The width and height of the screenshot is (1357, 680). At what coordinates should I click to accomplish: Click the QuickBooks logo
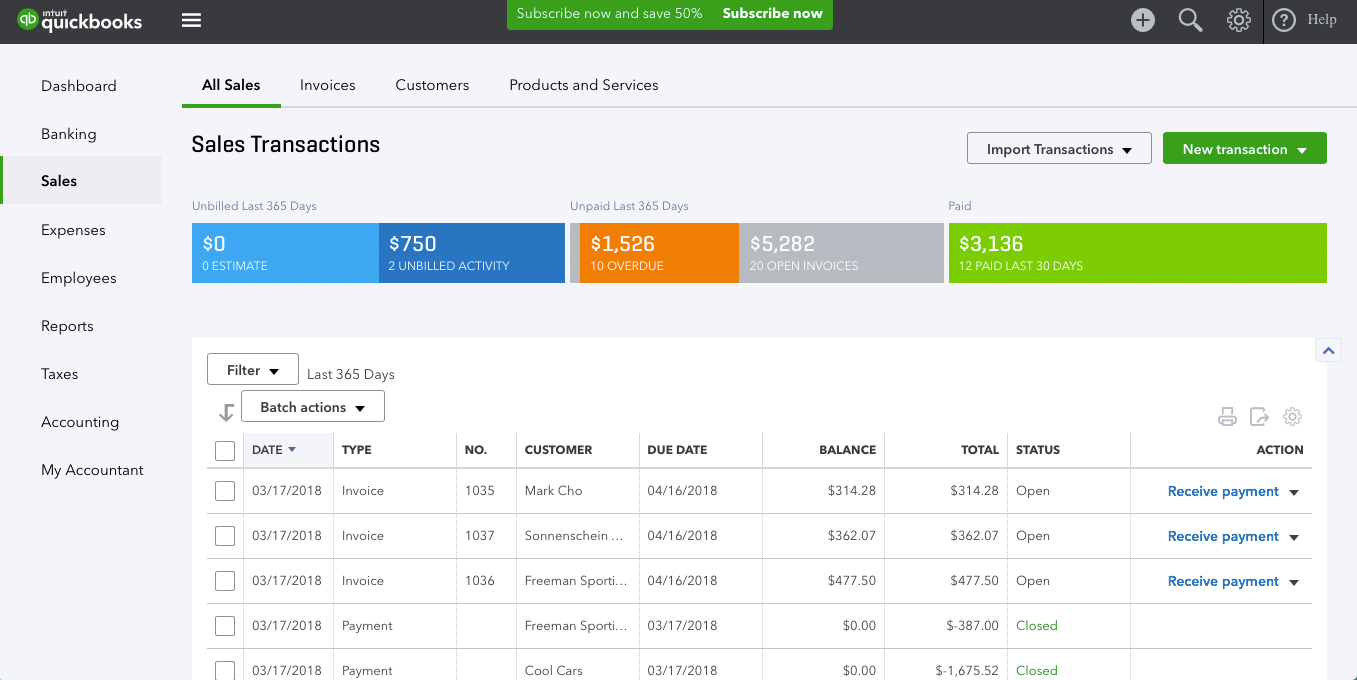pos(80,19)
